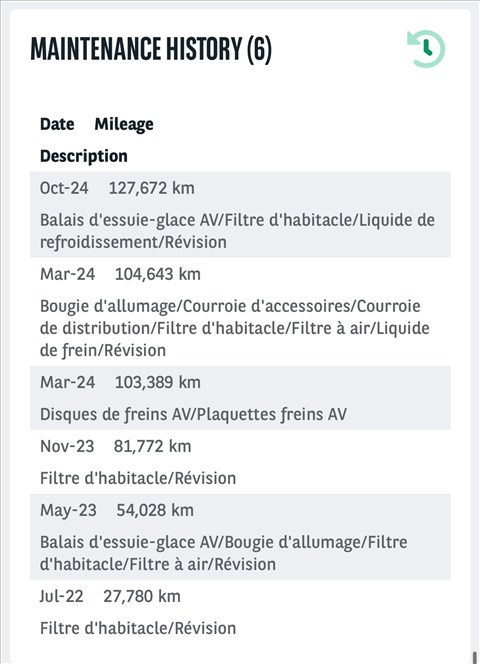This screenshot has width=480, height=664.
Task: Select the 127,672 km mileage value
Action: (x=152, y=188)
